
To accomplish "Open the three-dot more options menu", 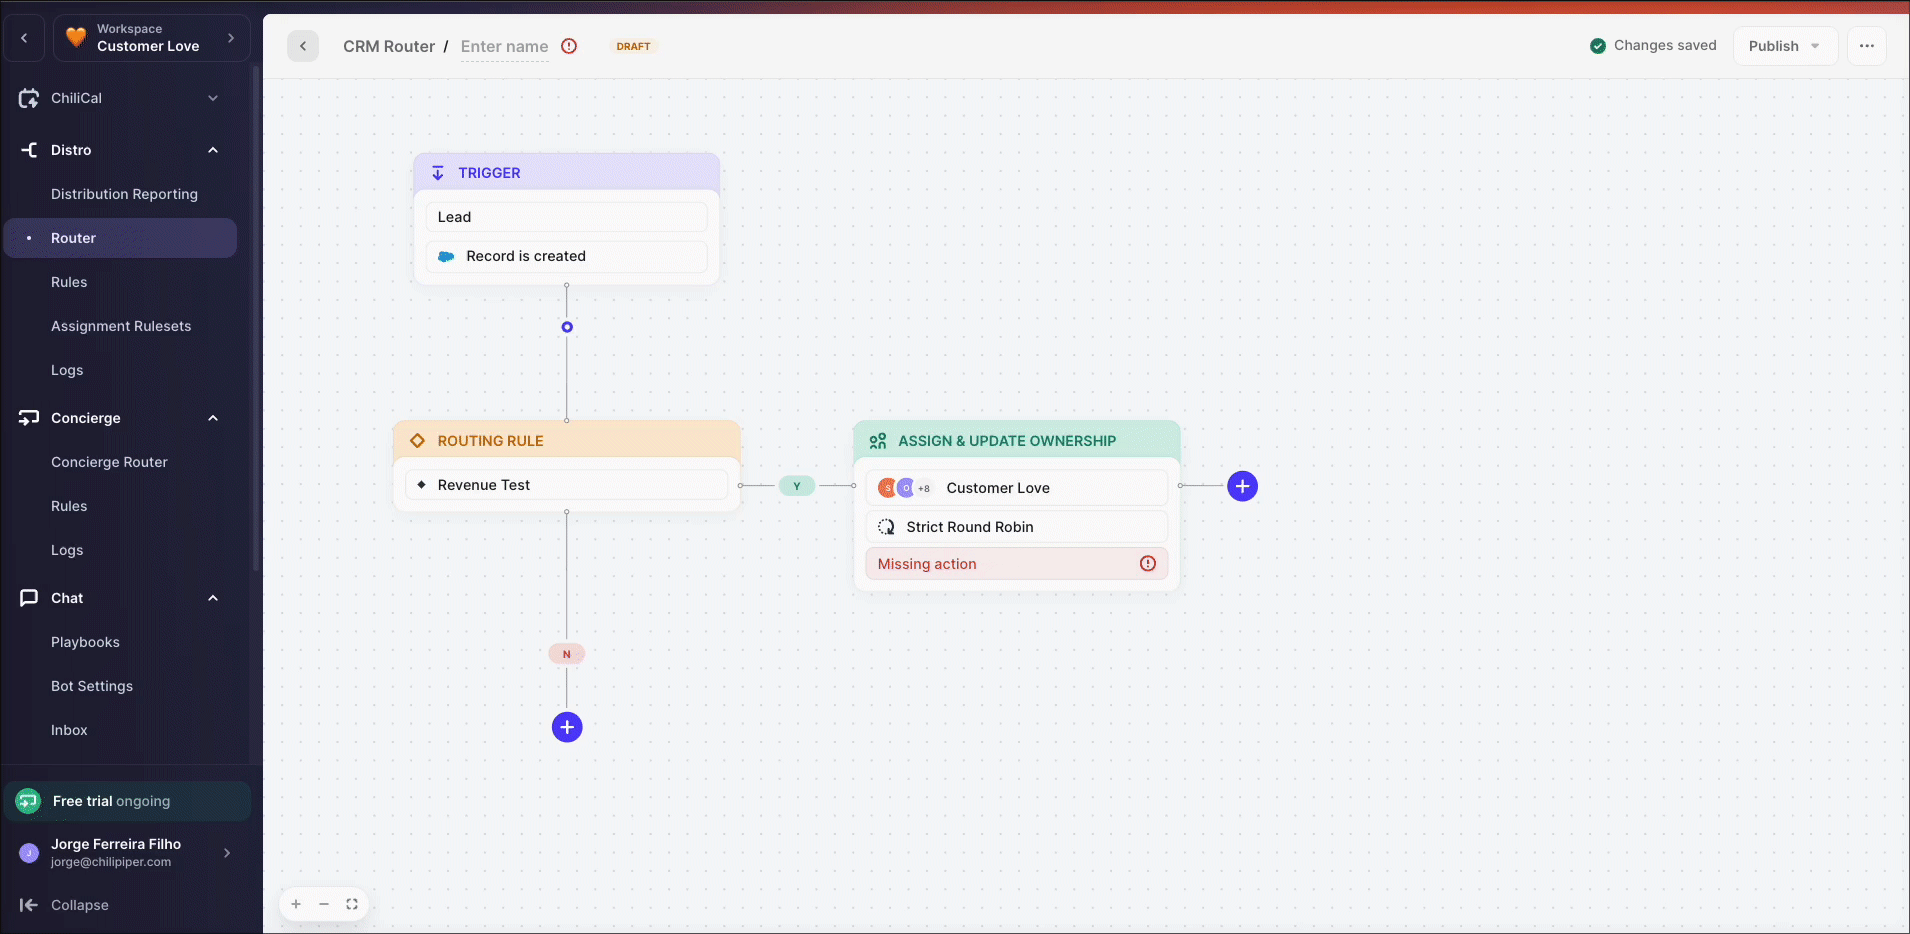I will click(1867, 46).
